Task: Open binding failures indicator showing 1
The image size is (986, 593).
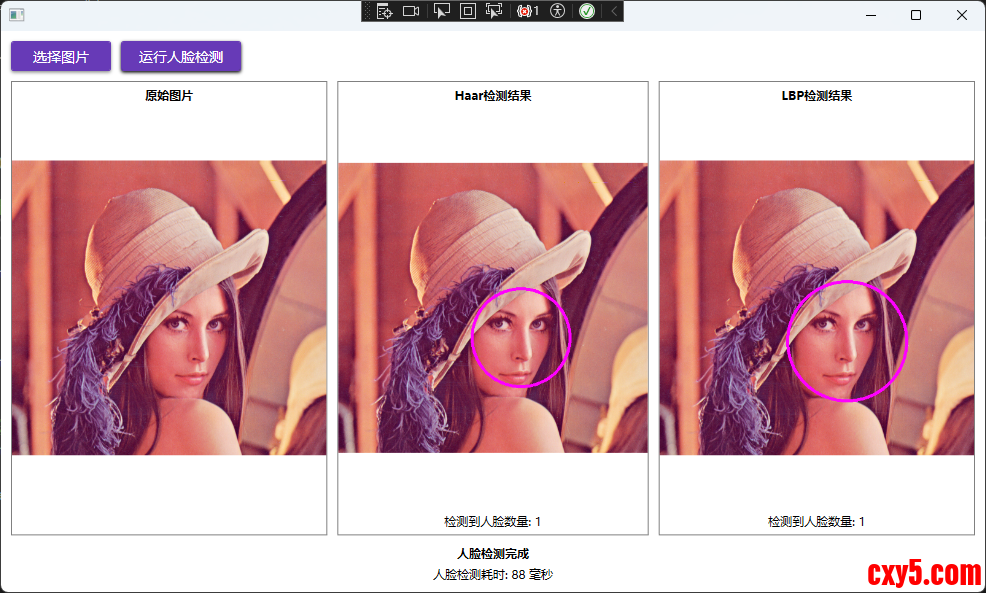Action: point(528,11)
